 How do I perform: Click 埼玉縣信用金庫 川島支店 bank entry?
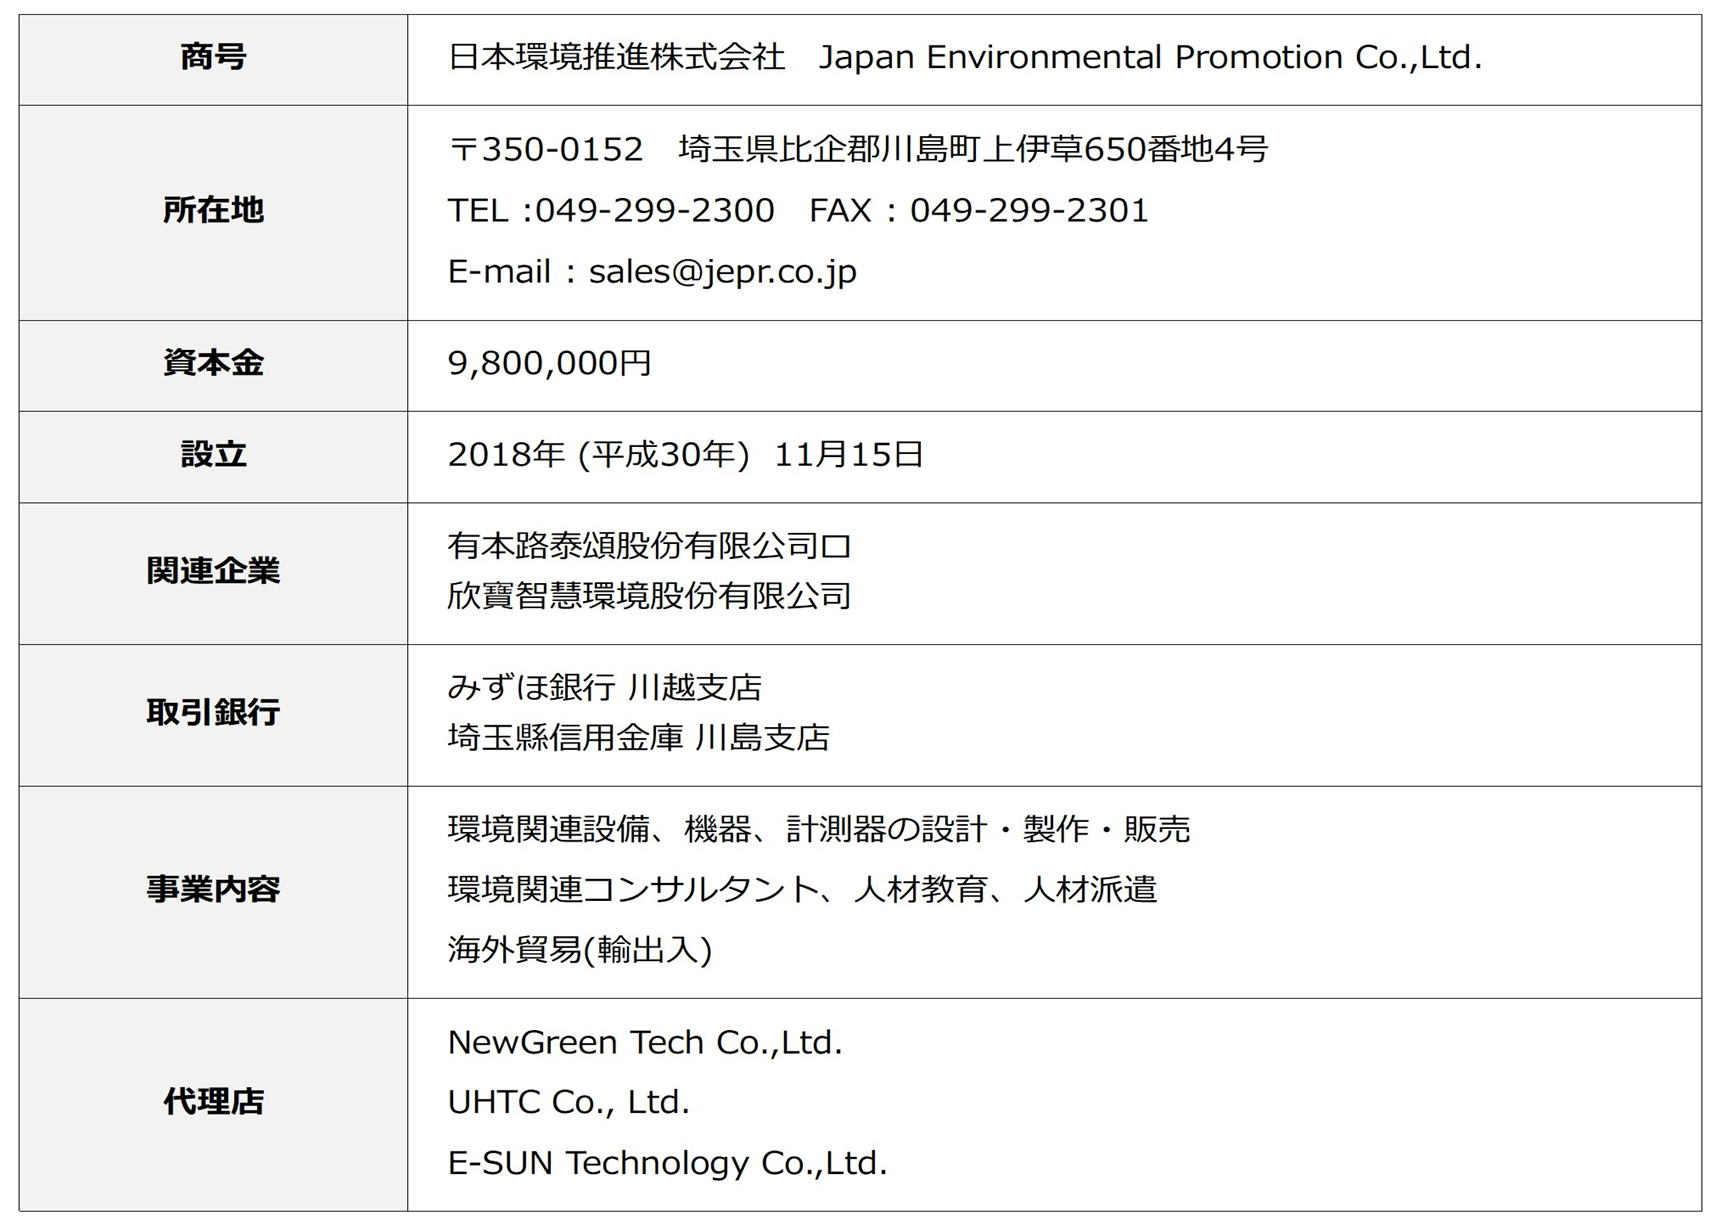click(639, 738)
